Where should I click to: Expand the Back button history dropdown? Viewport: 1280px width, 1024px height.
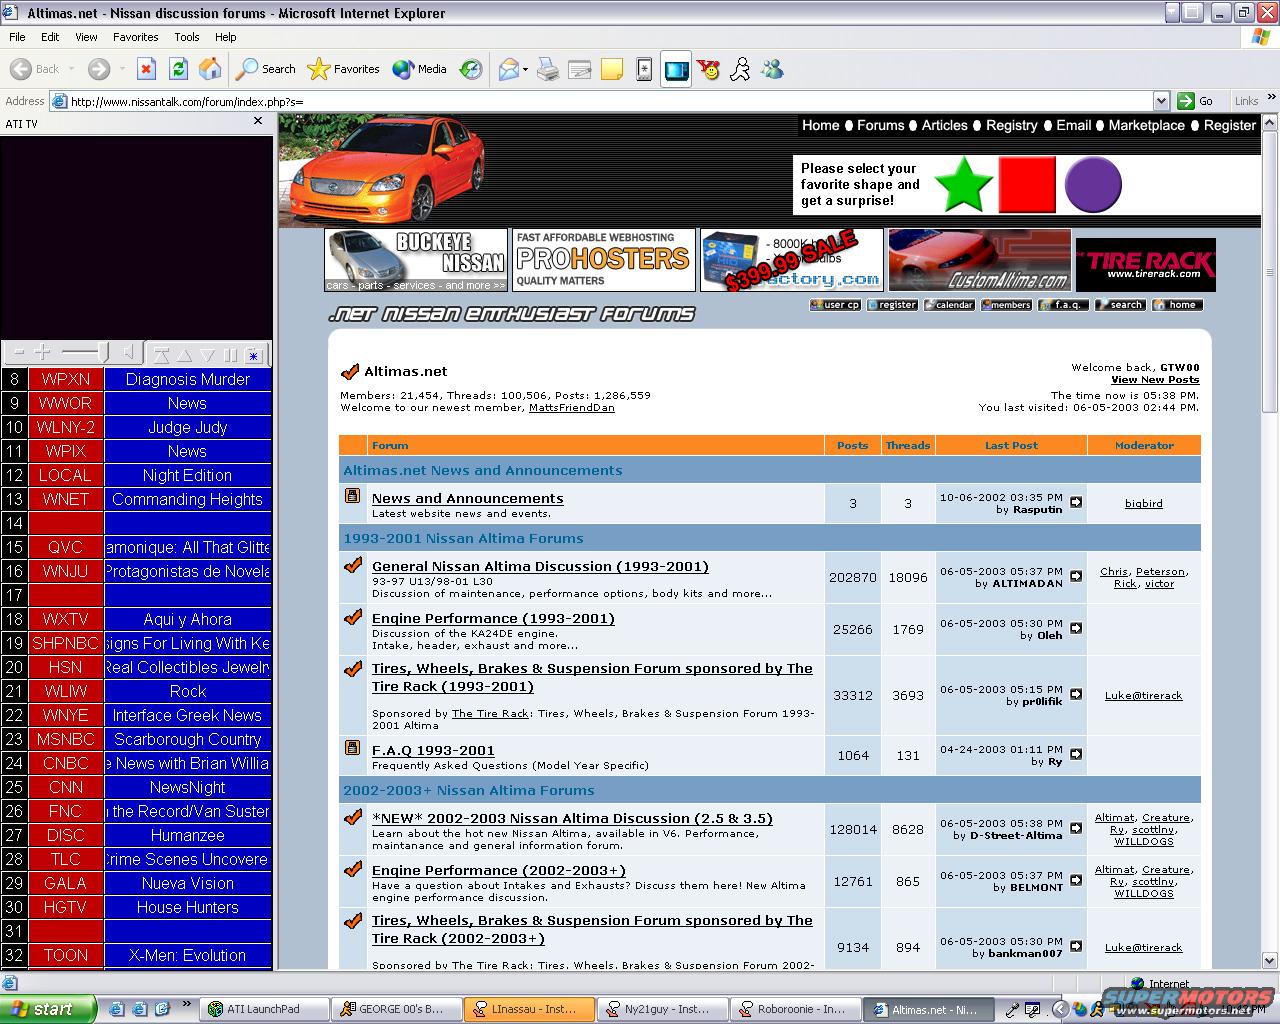[x=71, y=70]
